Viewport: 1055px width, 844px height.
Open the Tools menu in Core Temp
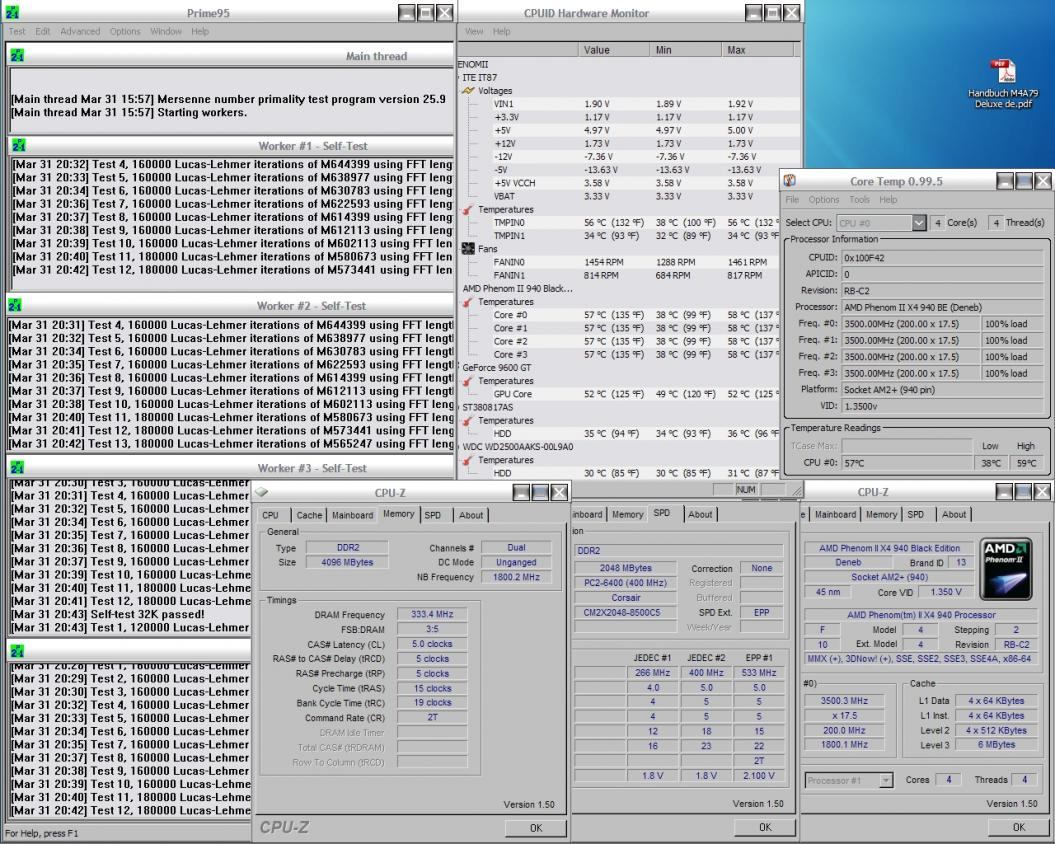pyautogui.click(x=859, y=200)
